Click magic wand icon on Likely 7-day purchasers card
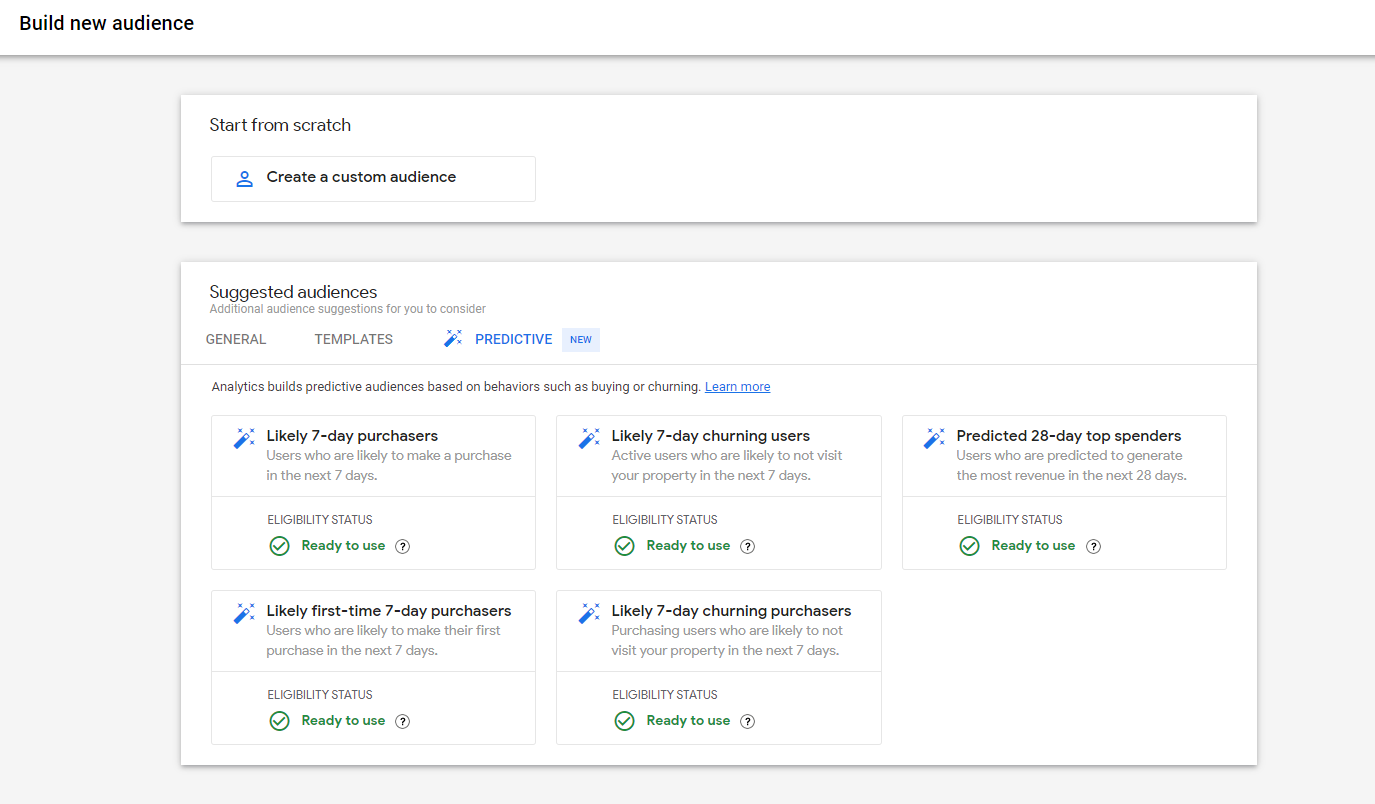The image size is (1375, 804). pos(244,439)
